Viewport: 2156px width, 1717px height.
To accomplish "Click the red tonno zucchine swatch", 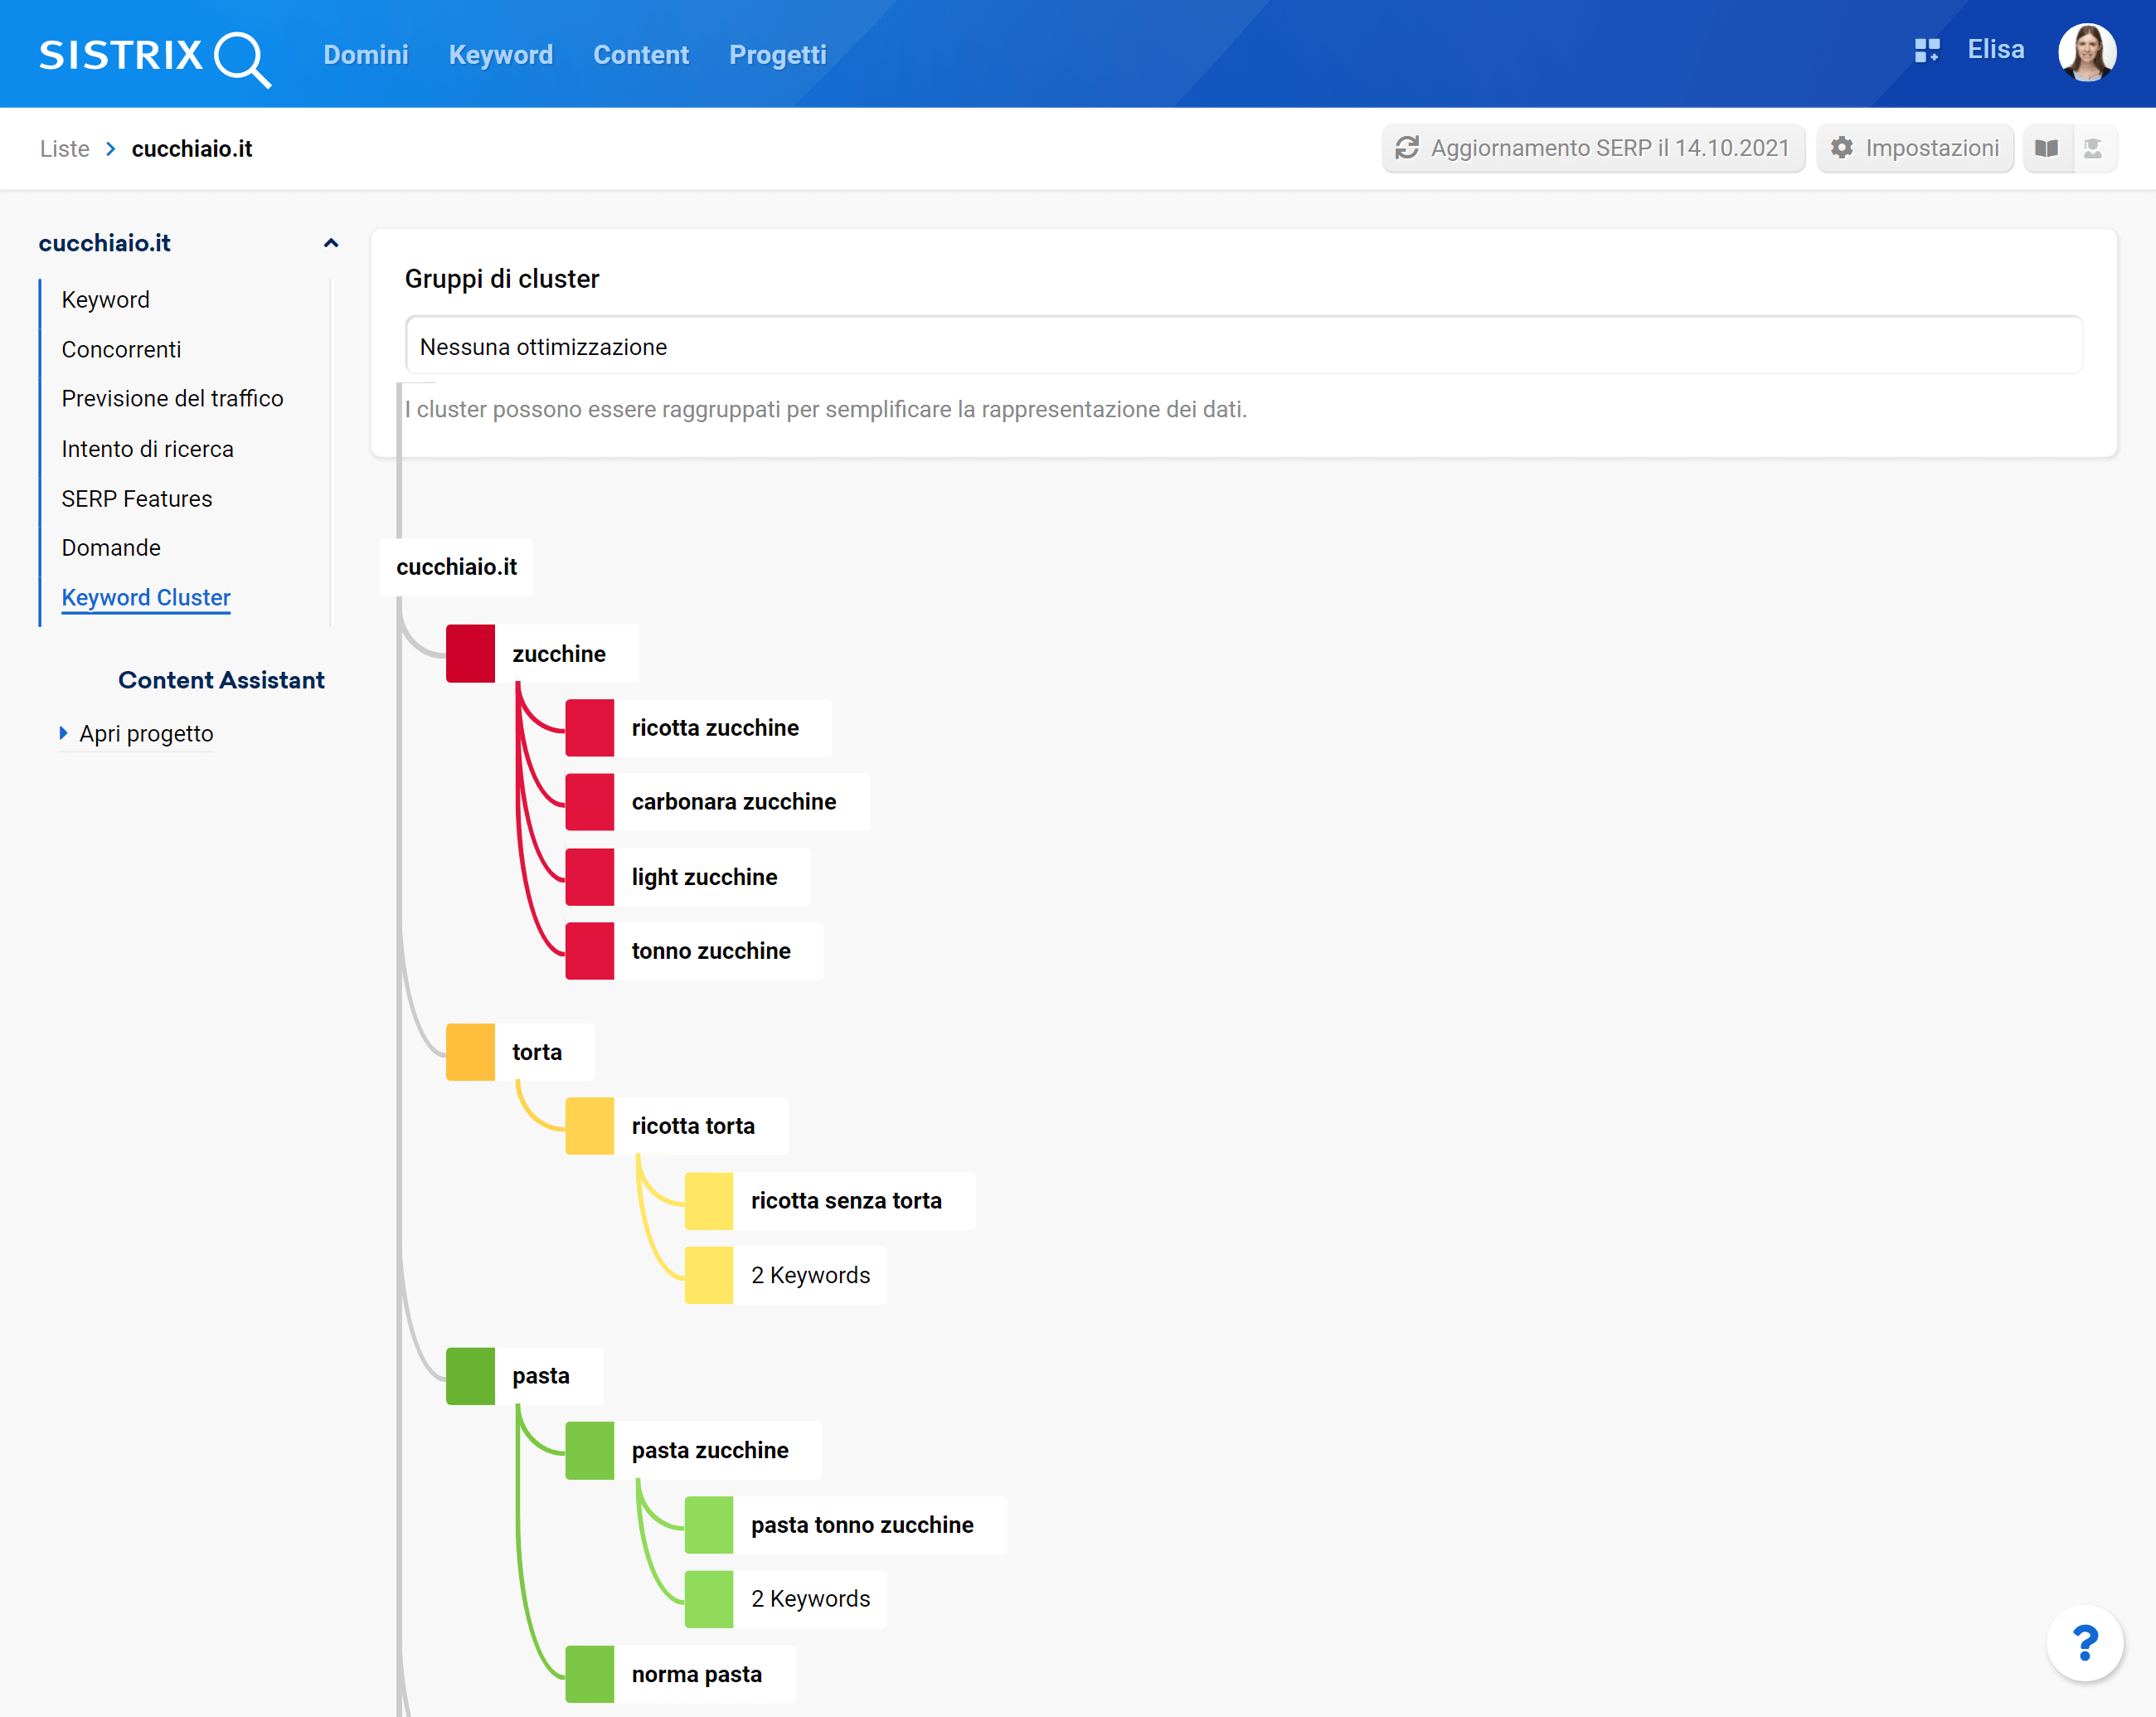I will pyautogui.click(x=589, y=951).
